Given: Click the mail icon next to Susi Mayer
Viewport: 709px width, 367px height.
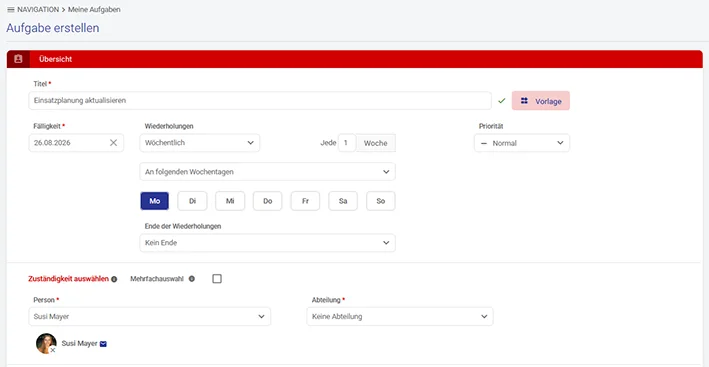Looking at the screenshot, I should pyautogui.click(x=104, y=344).
